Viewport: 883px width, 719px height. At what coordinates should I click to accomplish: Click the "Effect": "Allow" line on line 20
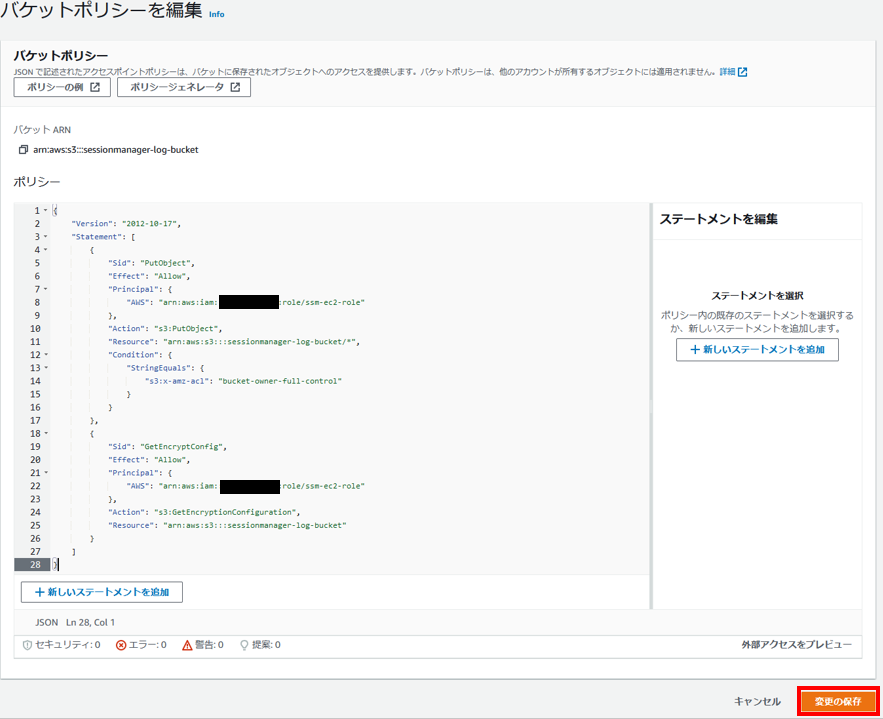149,460
